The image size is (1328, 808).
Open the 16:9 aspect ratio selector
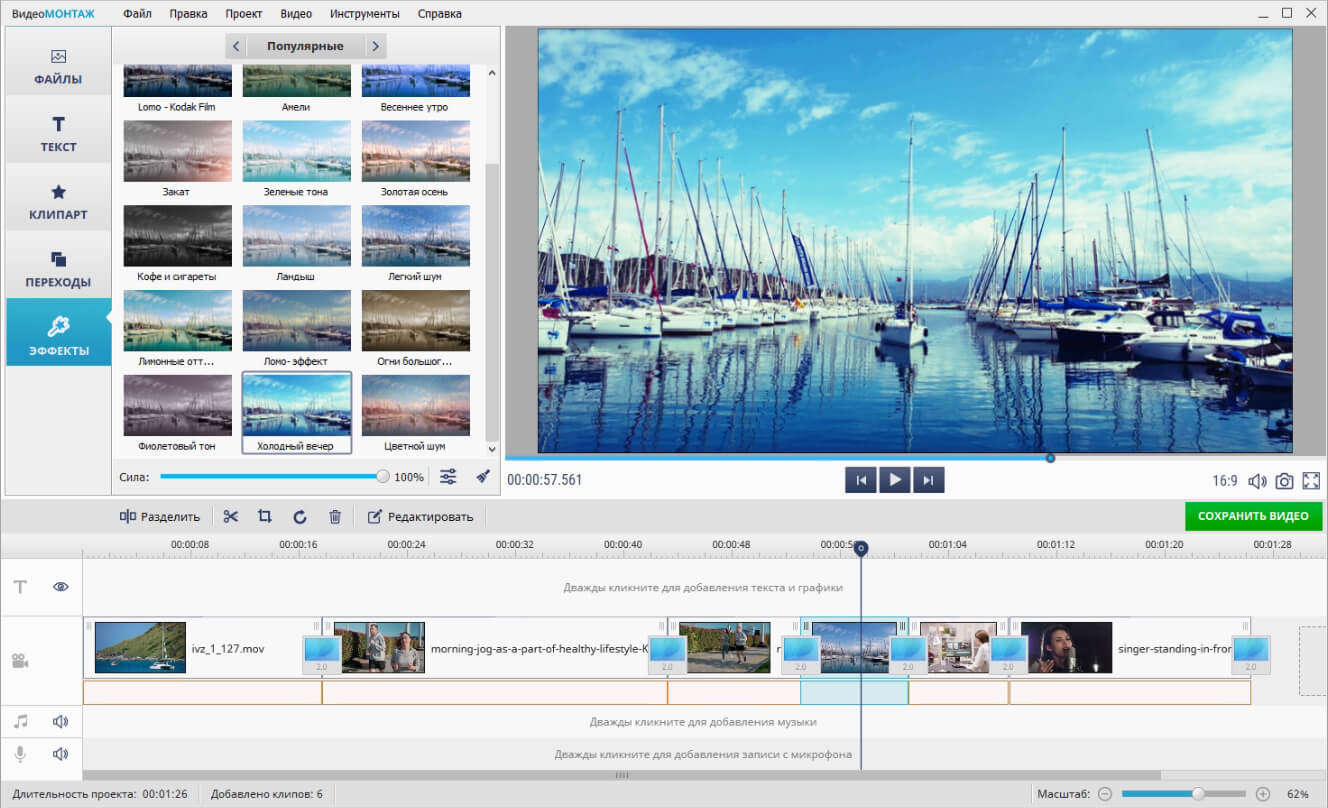pos(1225,481)
